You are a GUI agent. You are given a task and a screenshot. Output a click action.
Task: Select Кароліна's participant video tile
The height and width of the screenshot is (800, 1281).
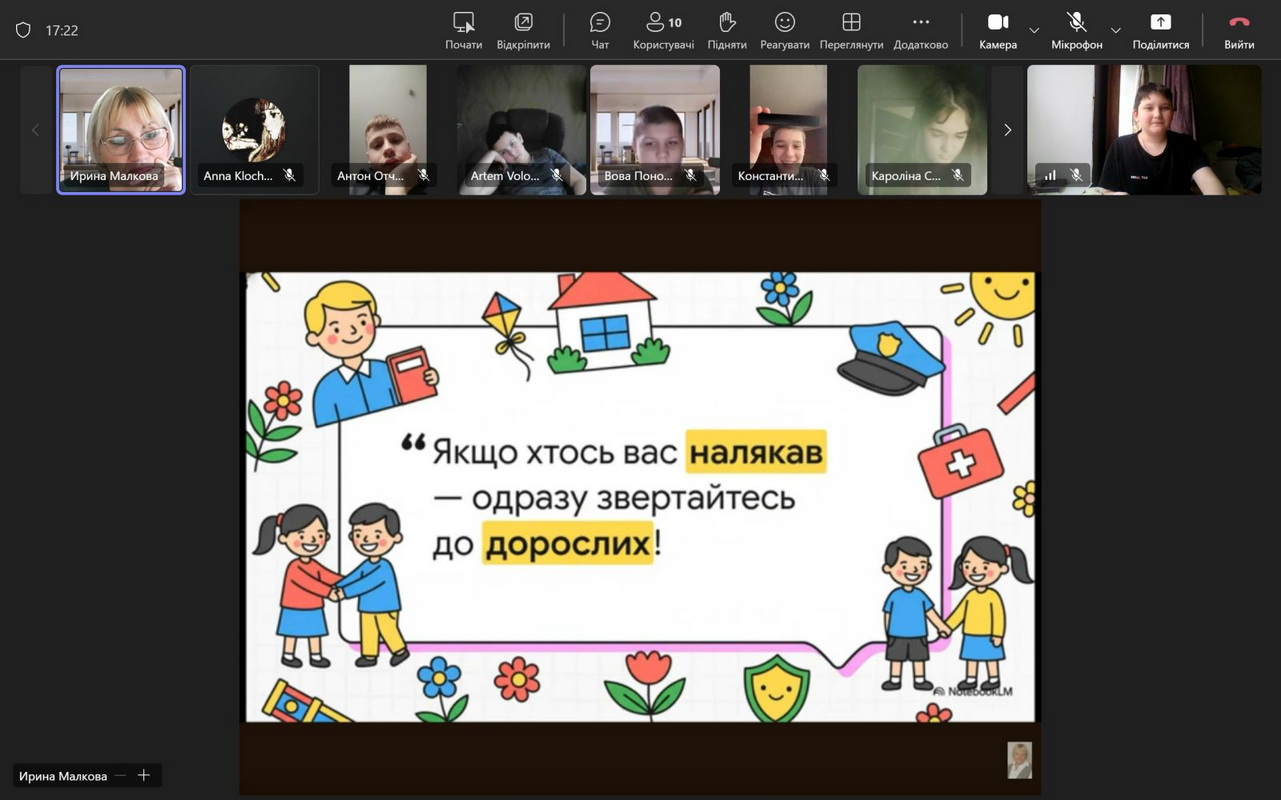(x=921, y=130)
